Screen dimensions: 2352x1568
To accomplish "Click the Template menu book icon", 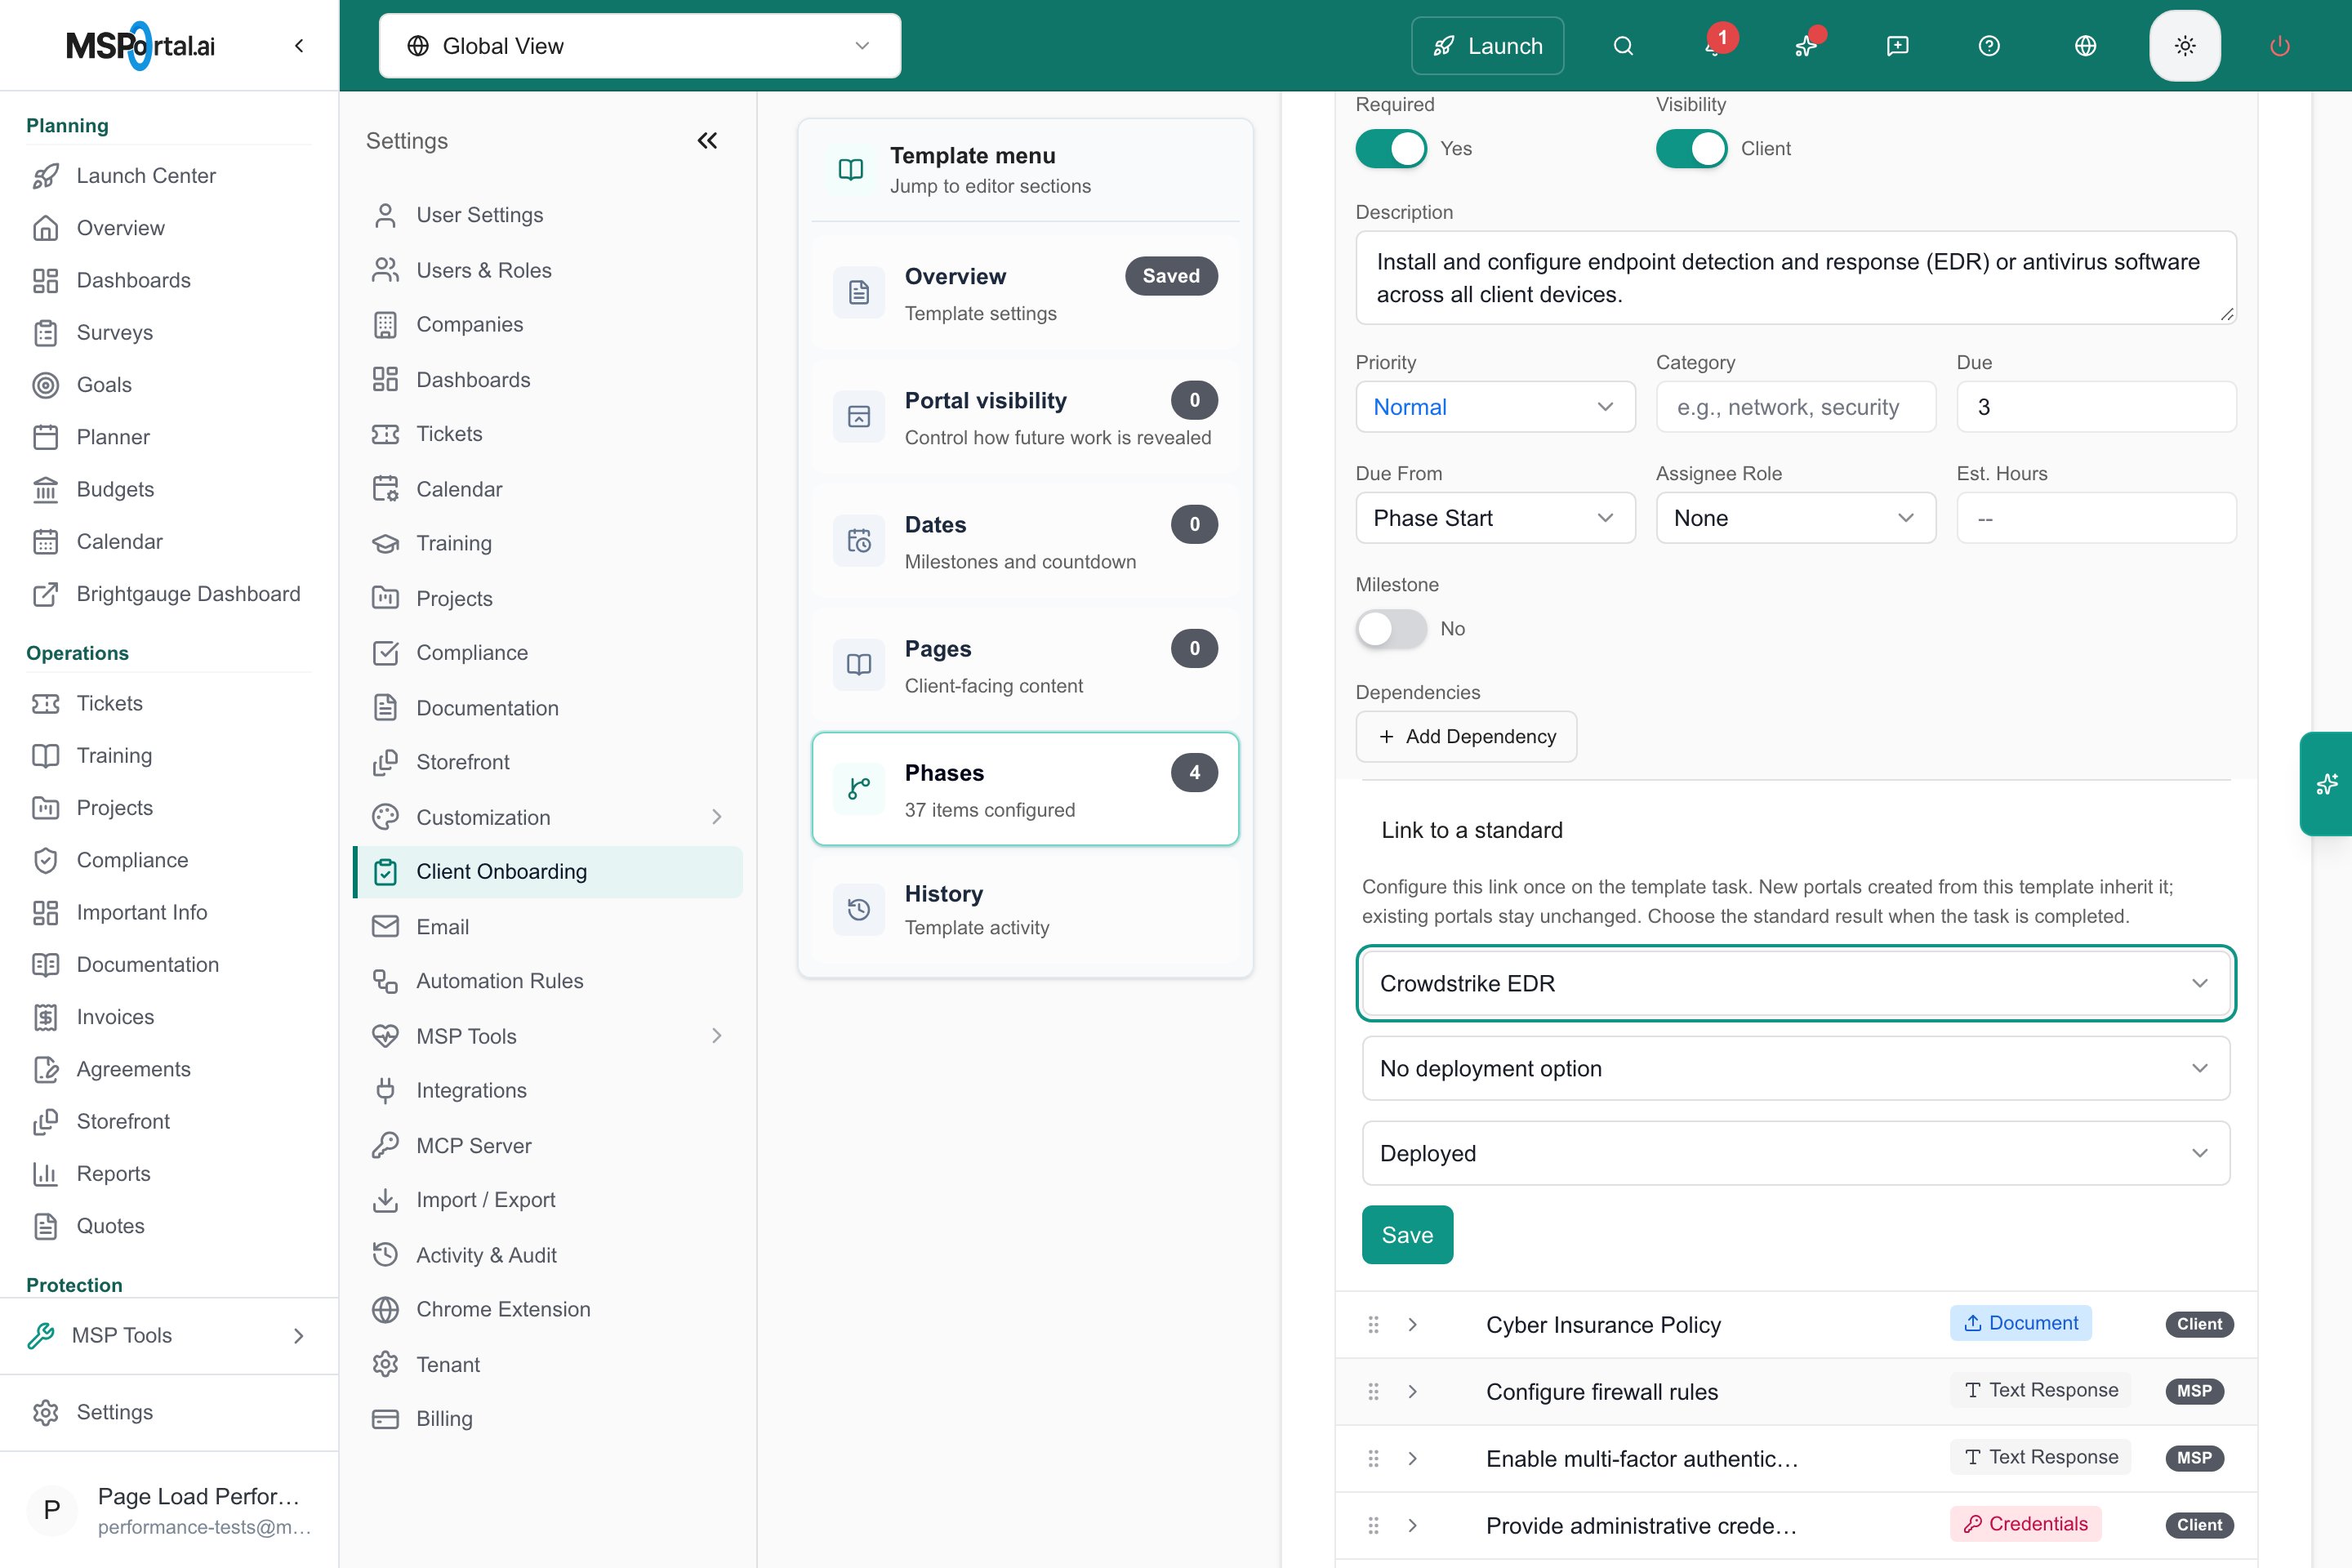I will (851, 170).
